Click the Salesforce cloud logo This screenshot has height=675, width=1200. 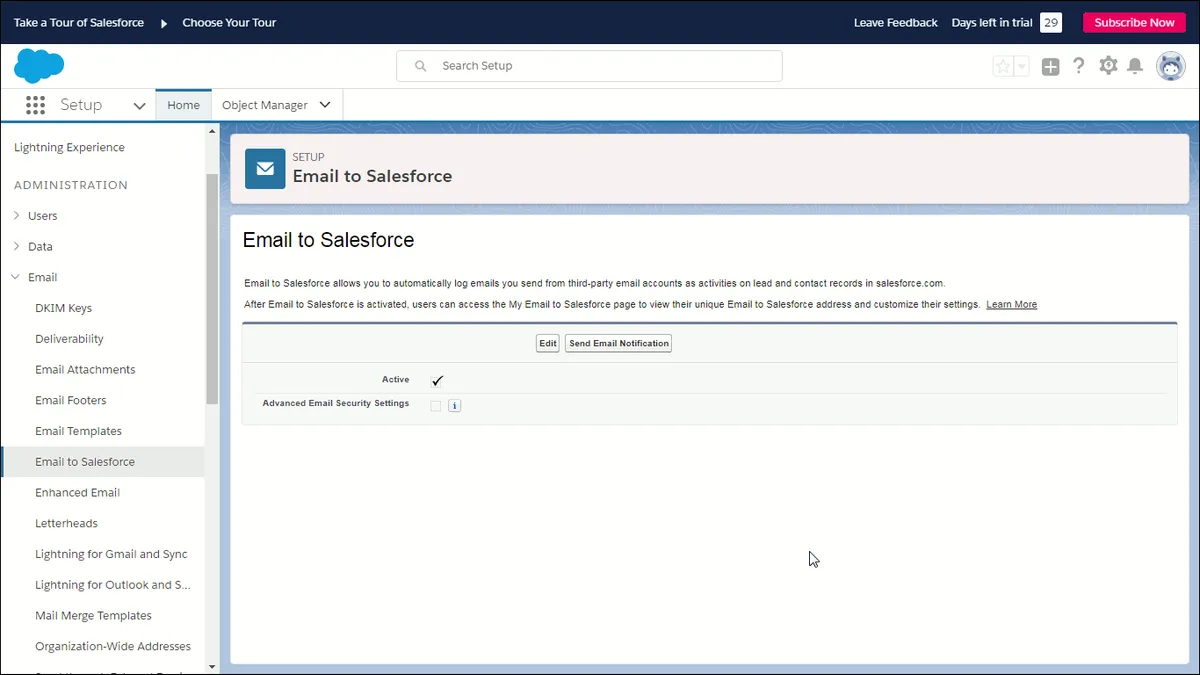coord(39,66)
